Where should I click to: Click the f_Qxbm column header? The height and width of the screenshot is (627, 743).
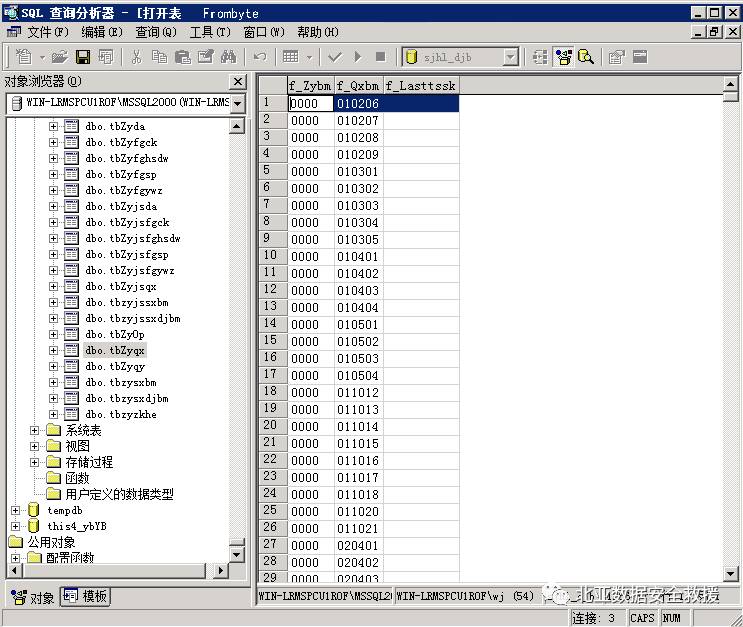point(359,85)
